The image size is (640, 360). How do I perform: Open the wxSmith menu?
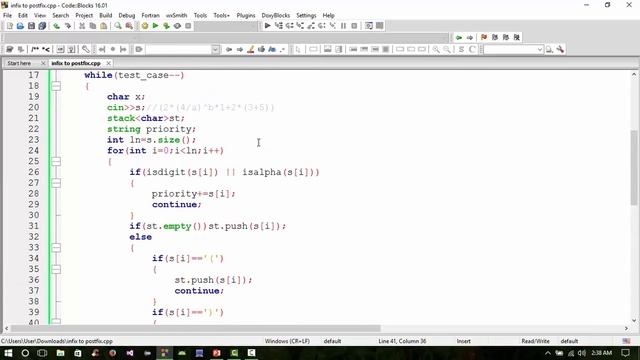[176, 15]
